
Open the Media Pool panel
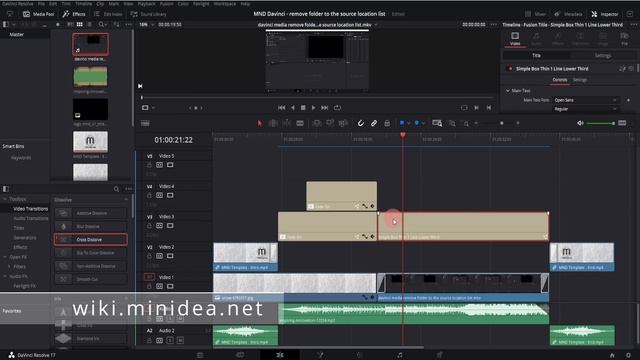pyautogui.click(x=38, y=14)
